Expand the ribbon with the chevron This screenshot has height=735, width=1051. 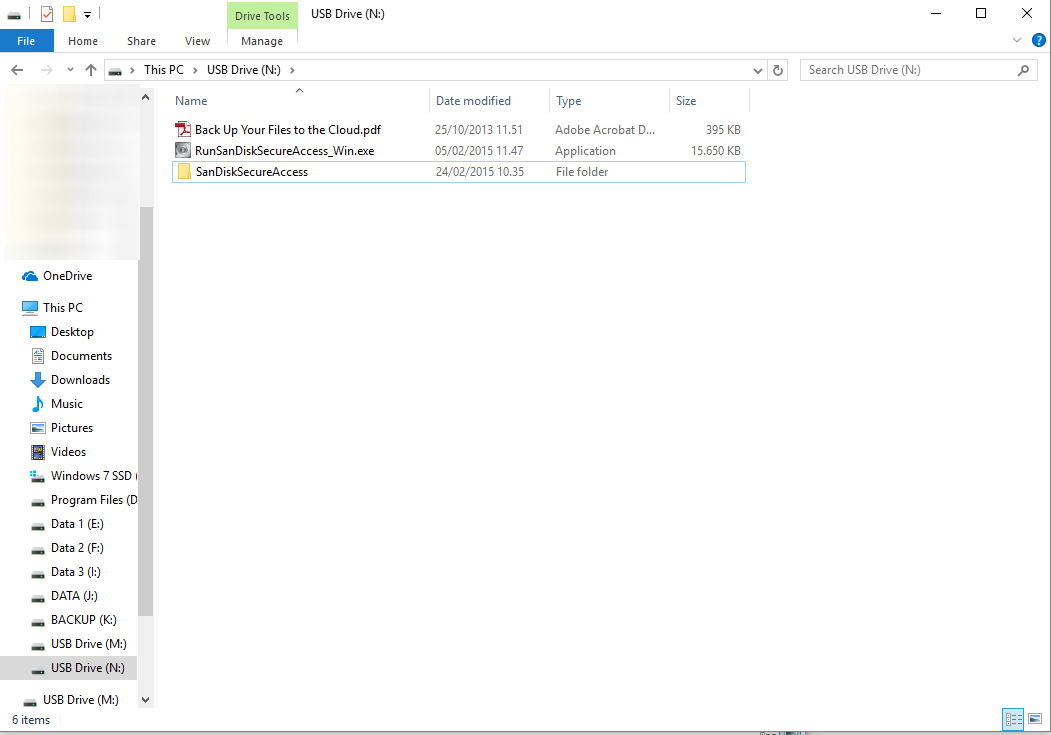point(1017,41)
